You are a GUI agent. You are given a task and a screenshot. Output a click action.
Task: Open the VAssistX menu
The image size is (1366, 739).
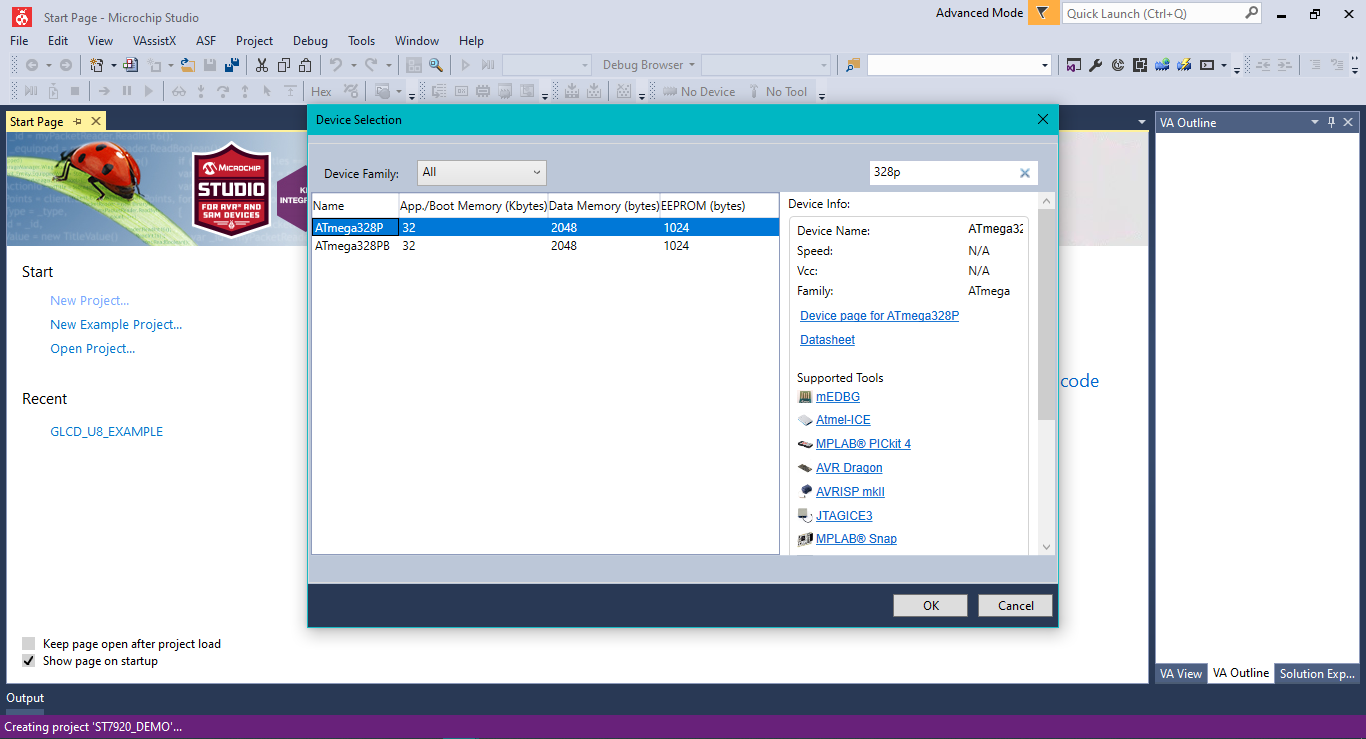(154, 41)
